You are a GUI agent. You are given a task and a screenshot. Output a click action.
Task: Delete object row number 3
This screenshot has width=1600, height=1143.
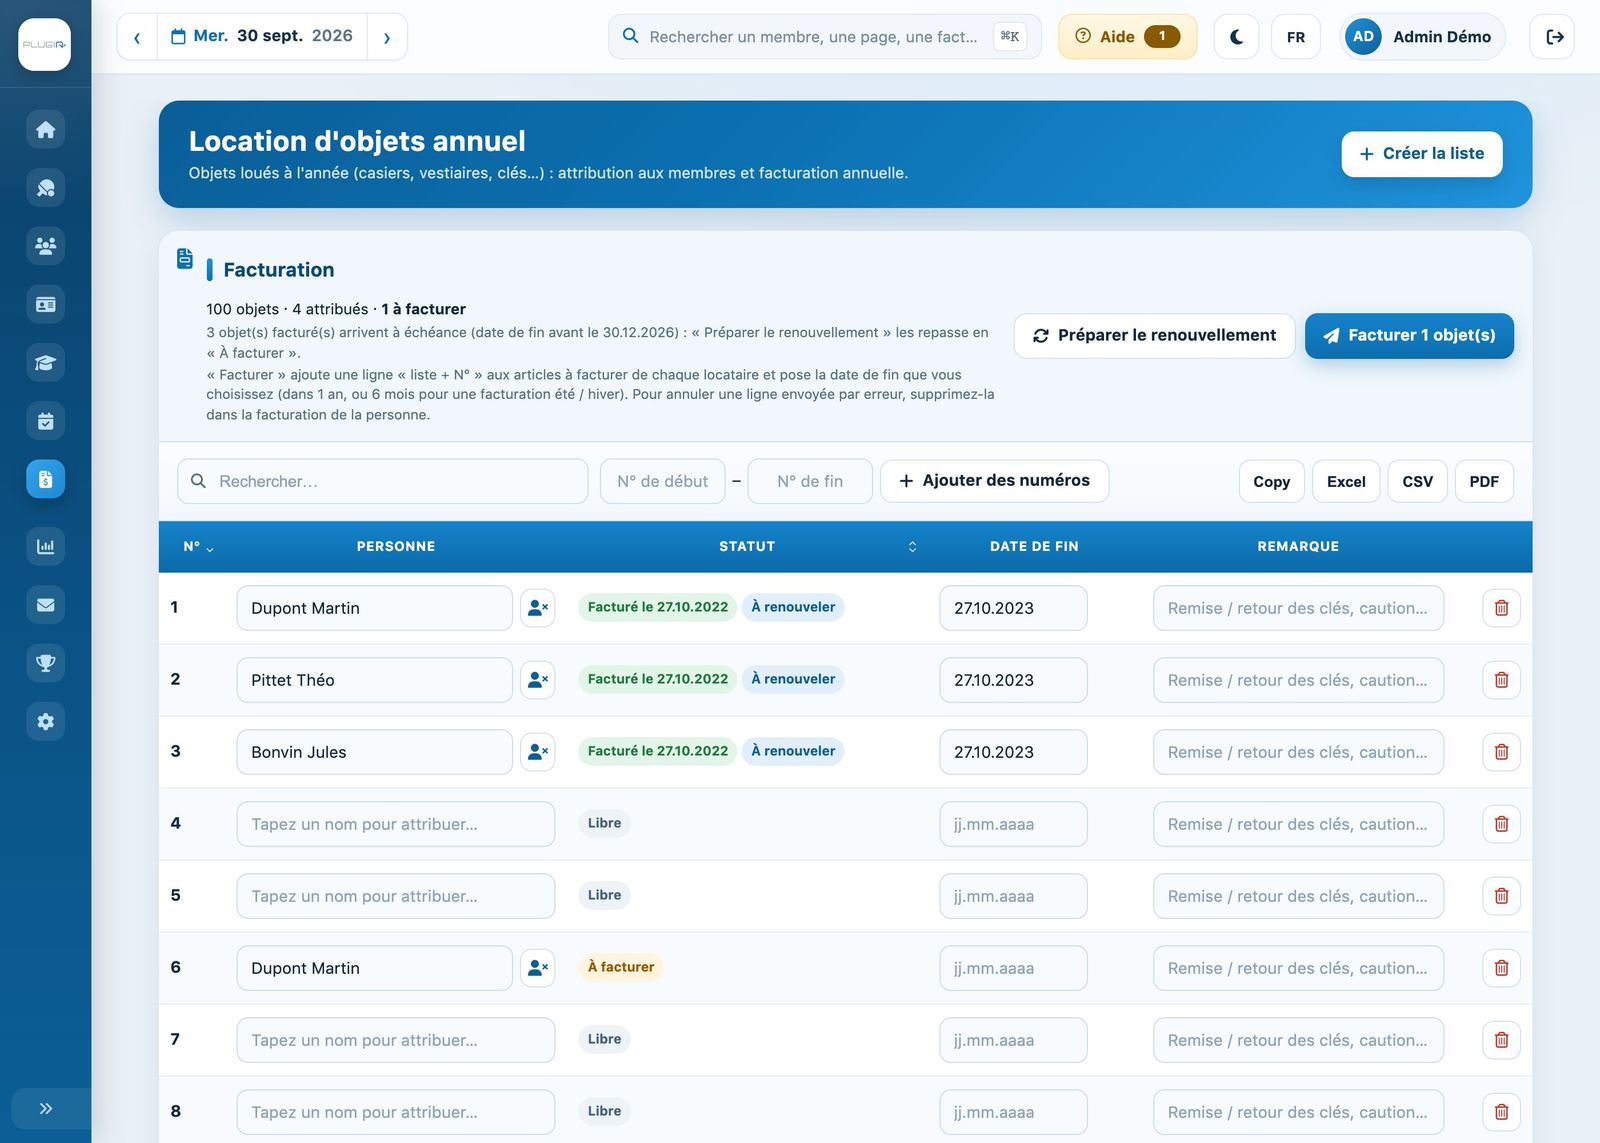1501,752
